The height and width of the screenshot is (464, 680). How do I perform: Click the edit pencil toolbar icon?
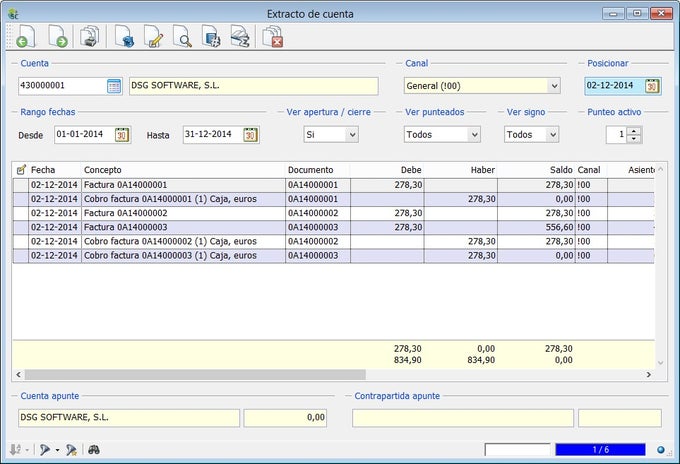coord(153,39)
